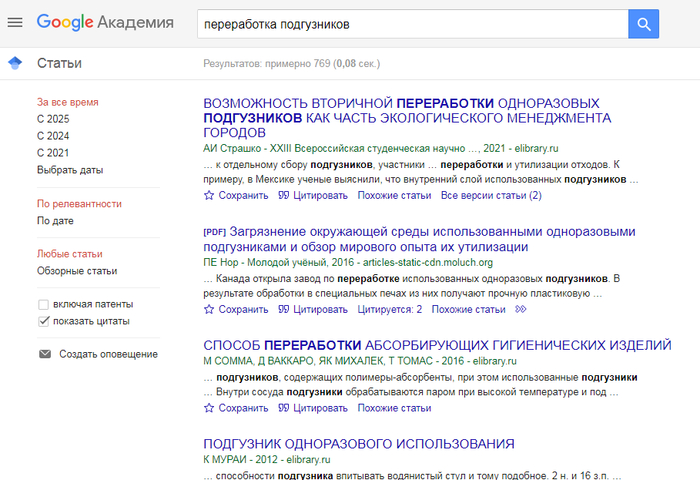
Task: Open 'Выбрать даты' custom date range
Action: (70, 170)
